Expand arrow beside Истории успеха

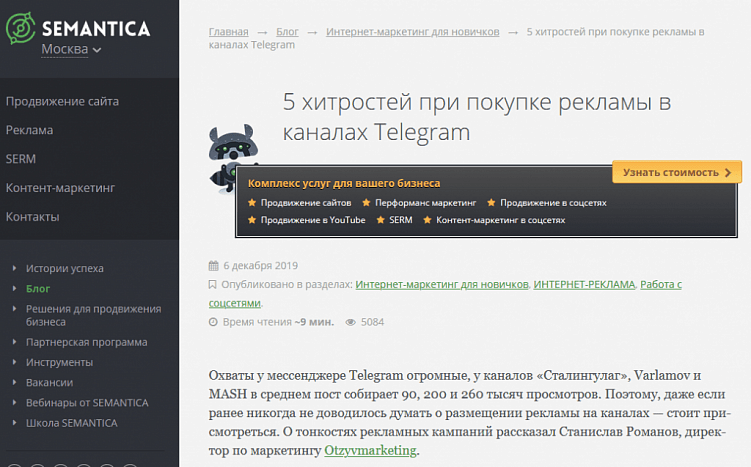pyautogui.click(x=14, y=268)
